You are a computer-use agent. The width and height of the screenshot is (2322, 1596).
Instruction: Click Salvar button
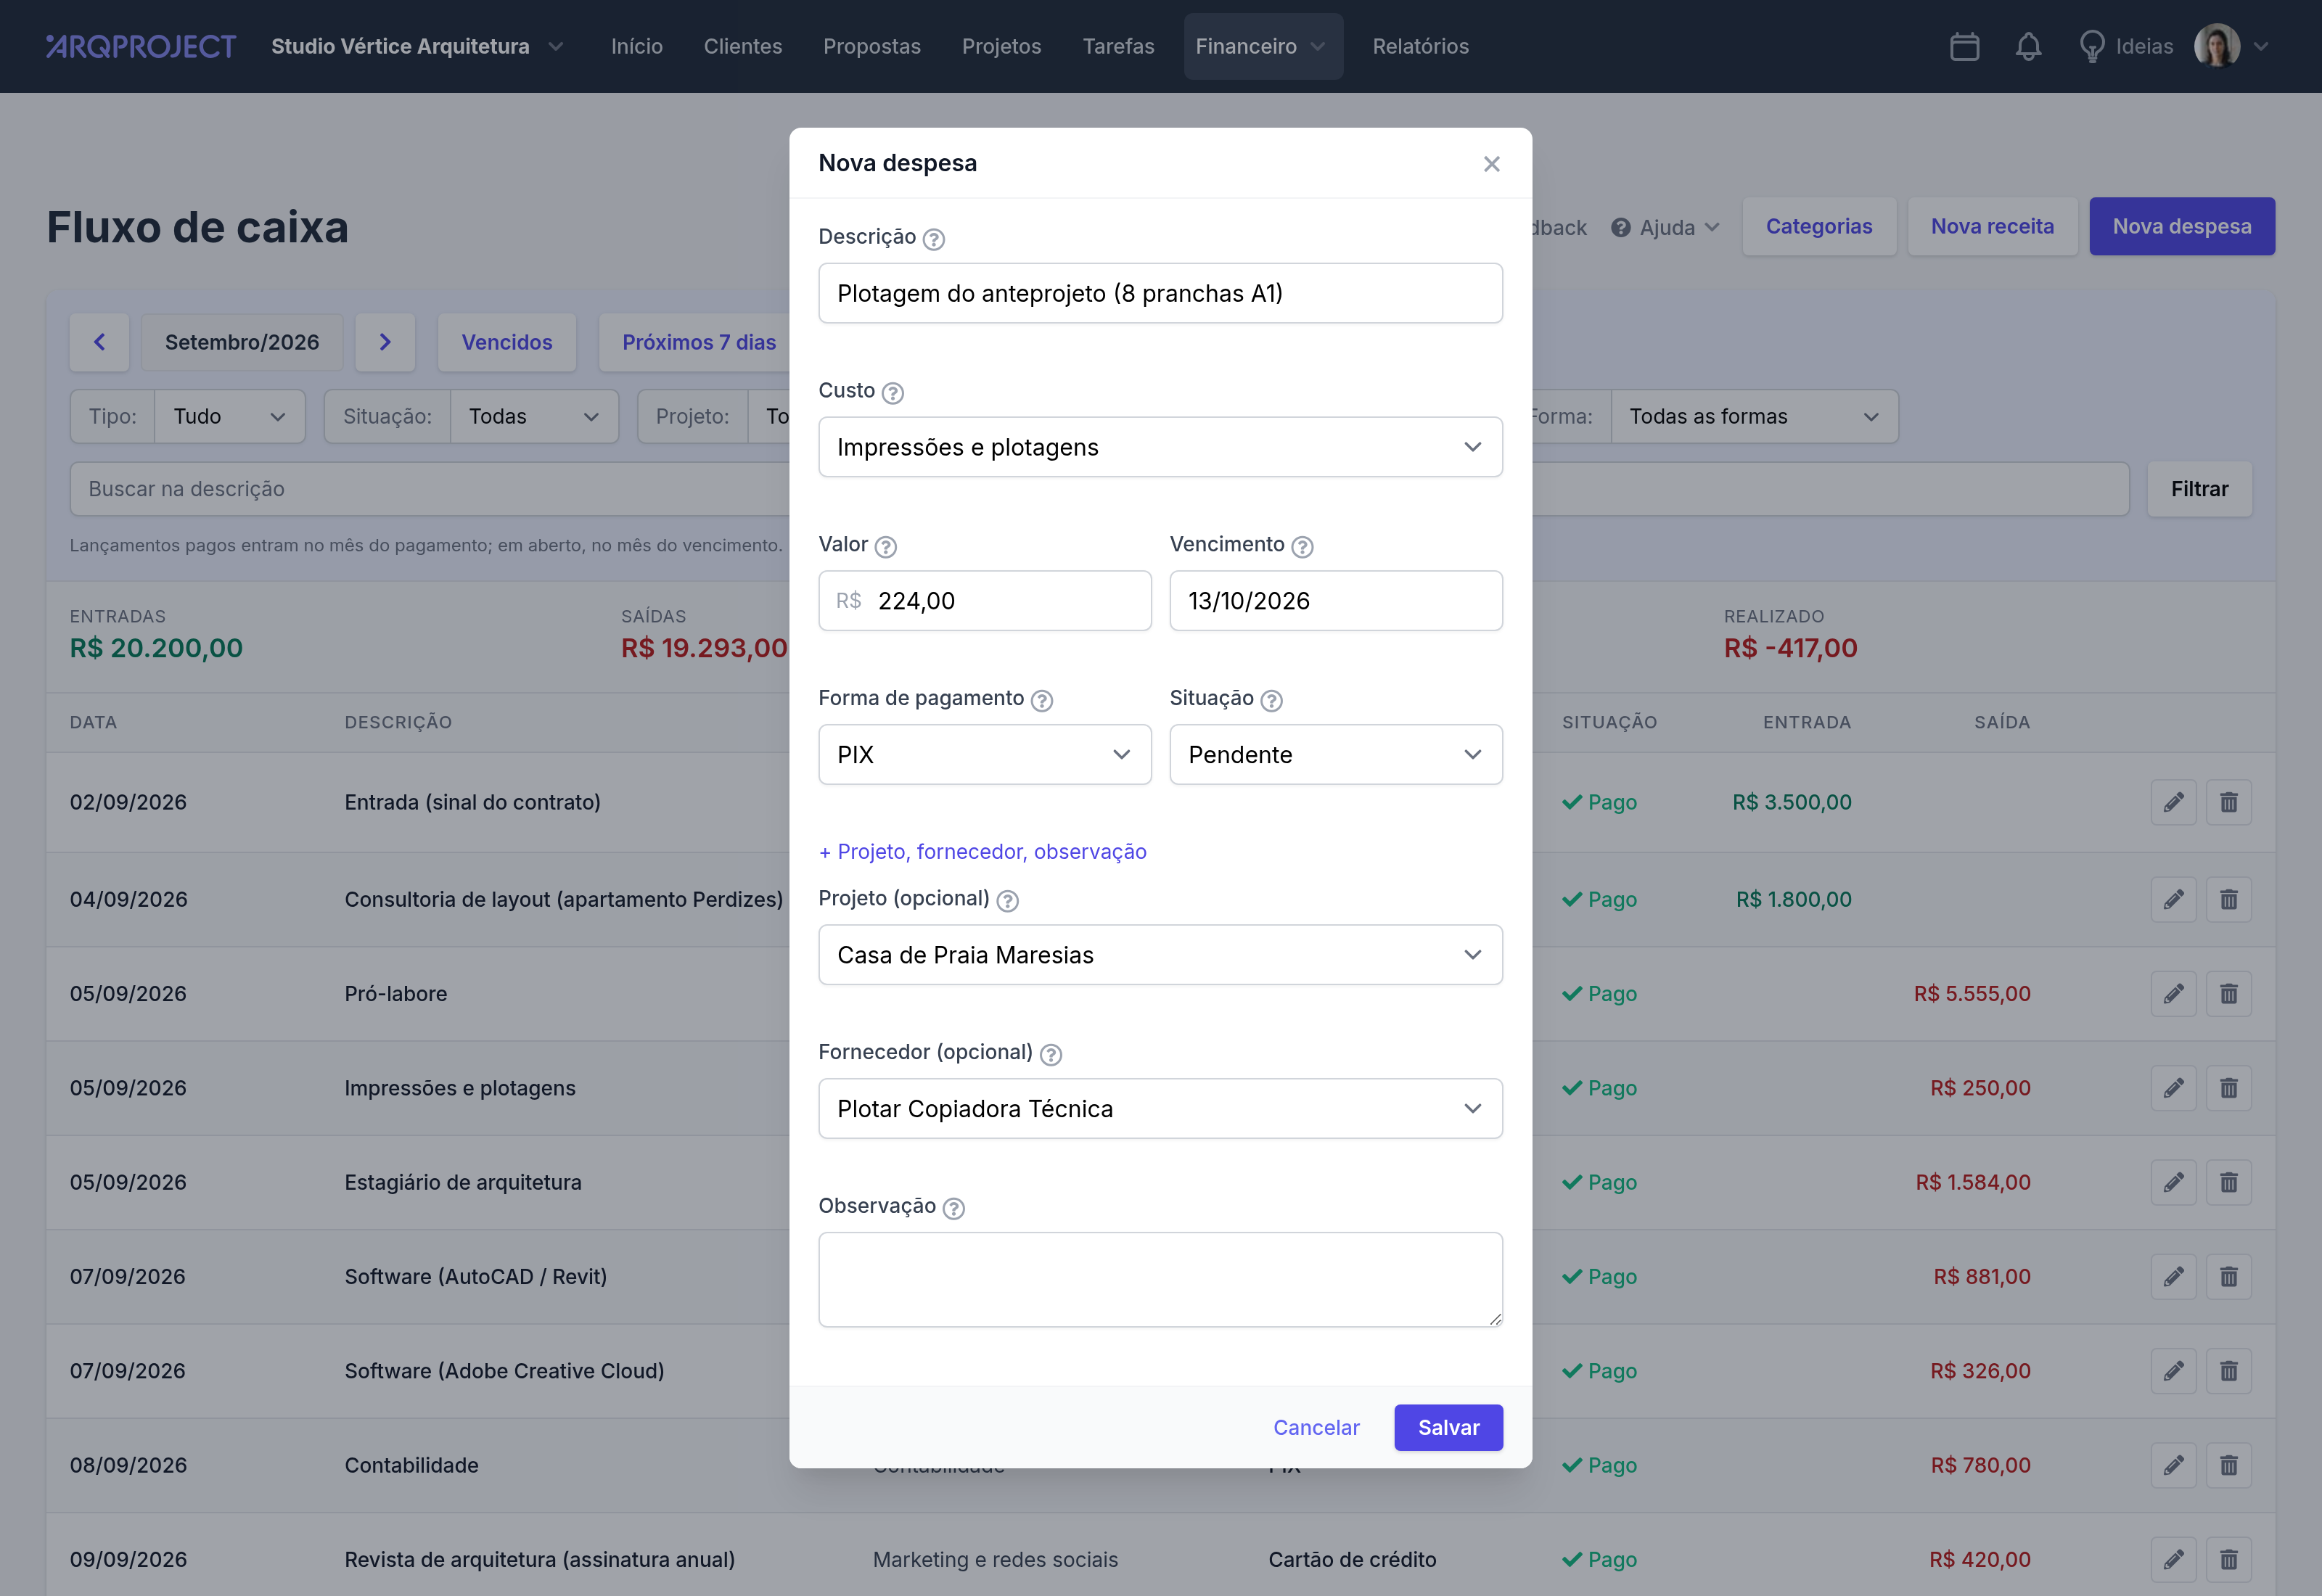pyautogui.click(x=1448, y=1428)
